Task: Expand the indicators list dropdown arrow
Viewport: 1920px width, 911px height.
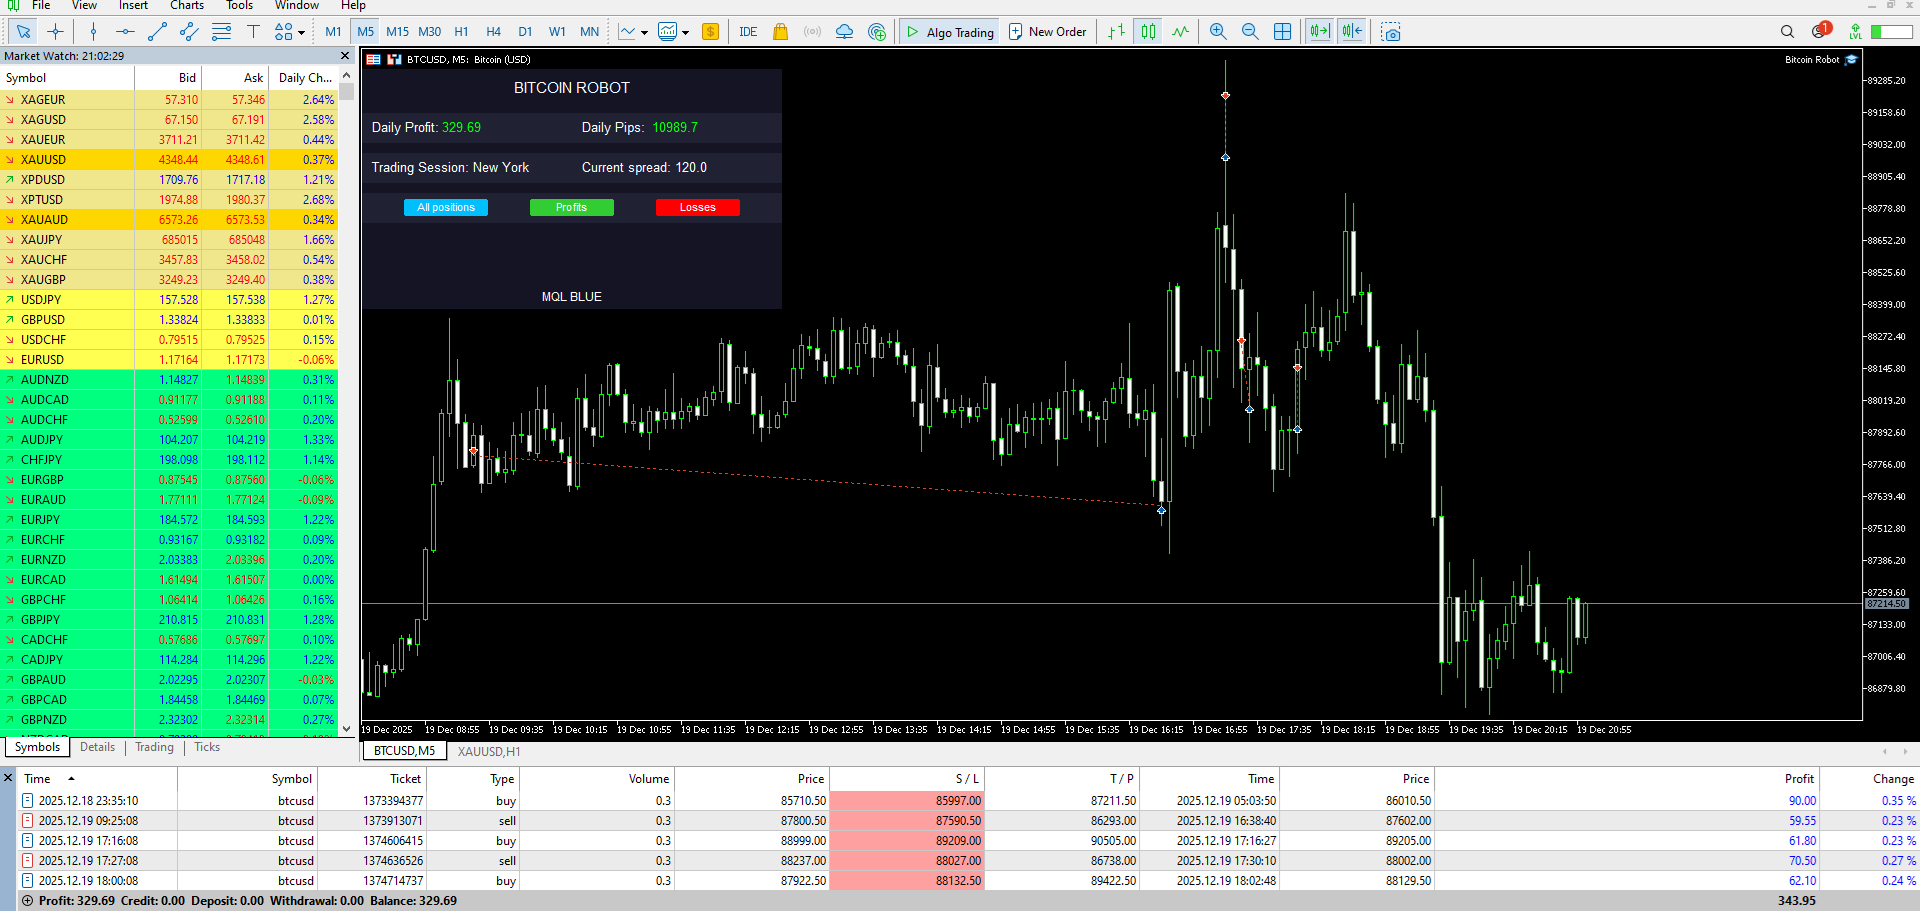Action: (686, 32)
